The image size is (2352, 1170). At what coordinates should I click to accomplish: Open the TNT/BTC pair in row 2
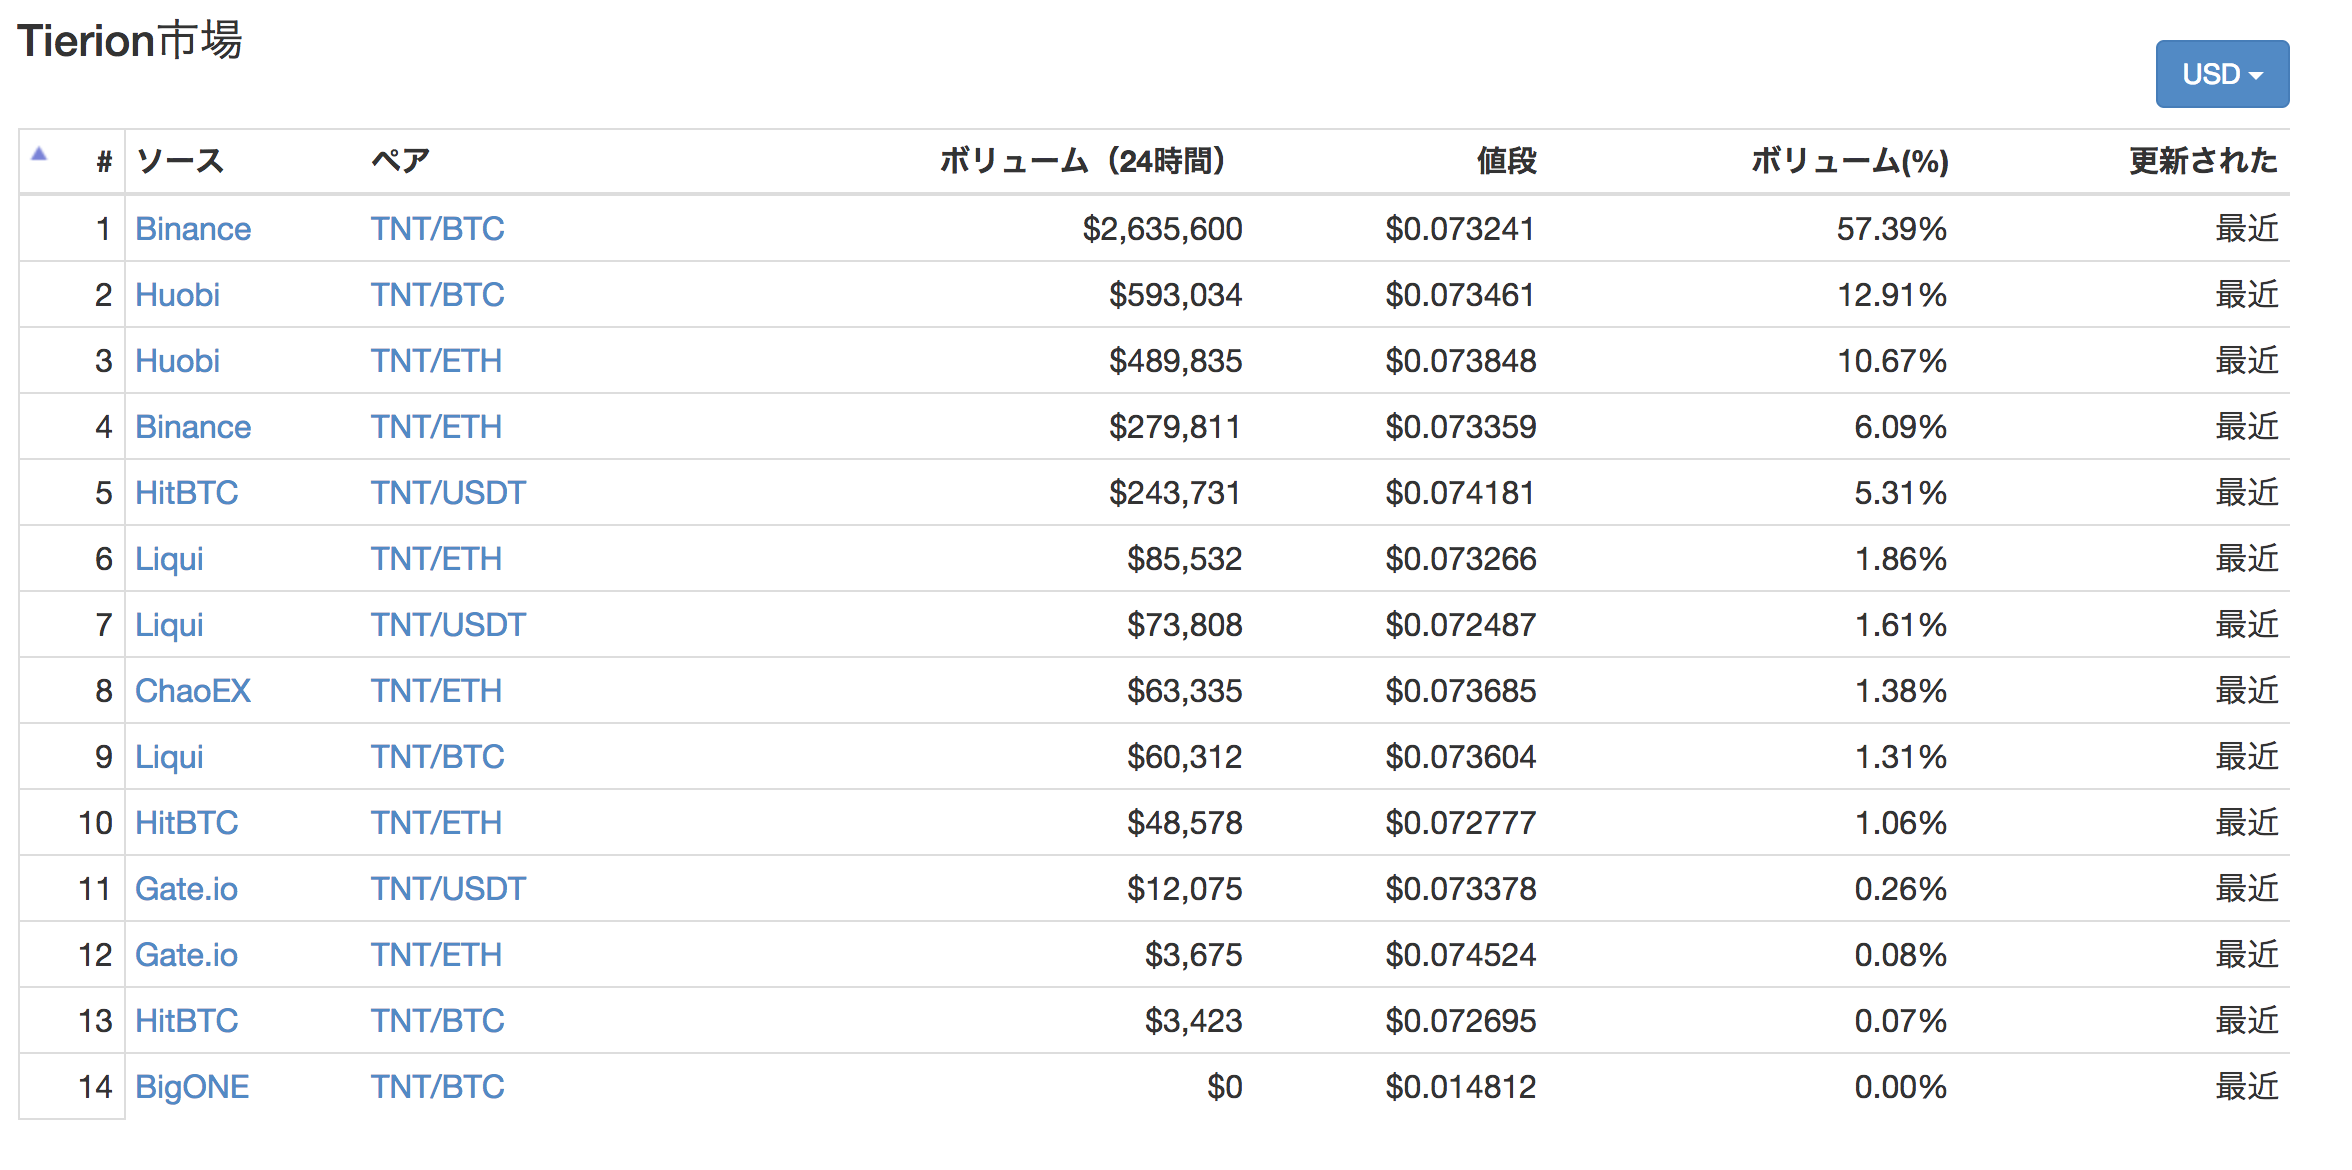pos(437,295)
